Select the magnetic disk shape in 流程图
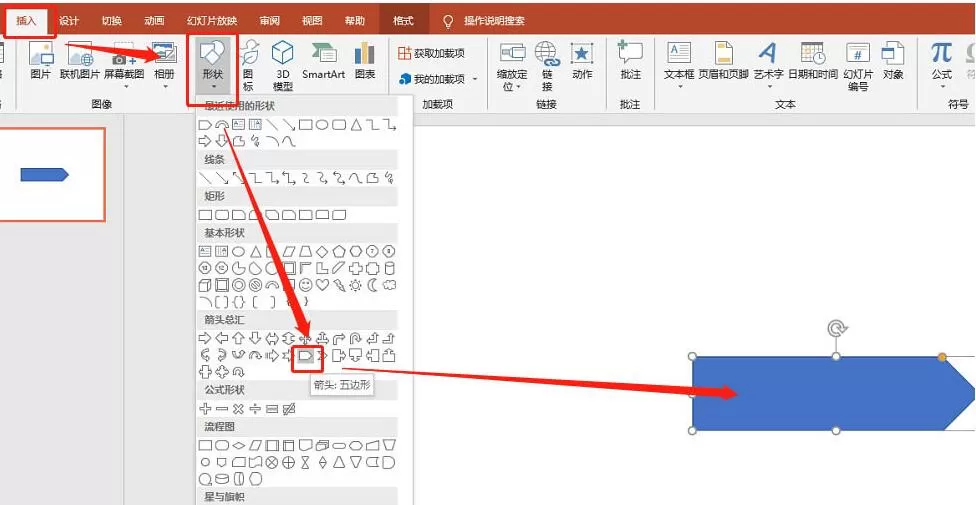 [x=222, y=479]
